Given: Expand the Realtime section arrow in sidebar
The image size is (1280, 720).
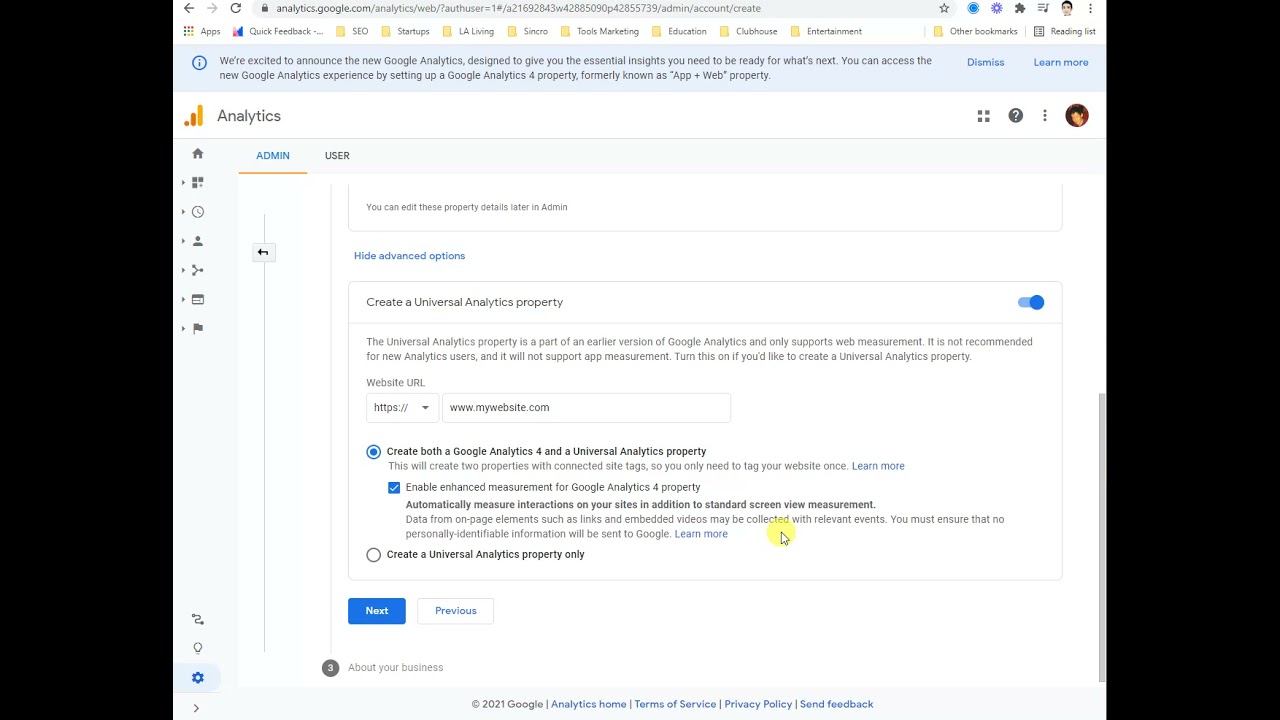Looking at the screenshot, I should [183, 212].
